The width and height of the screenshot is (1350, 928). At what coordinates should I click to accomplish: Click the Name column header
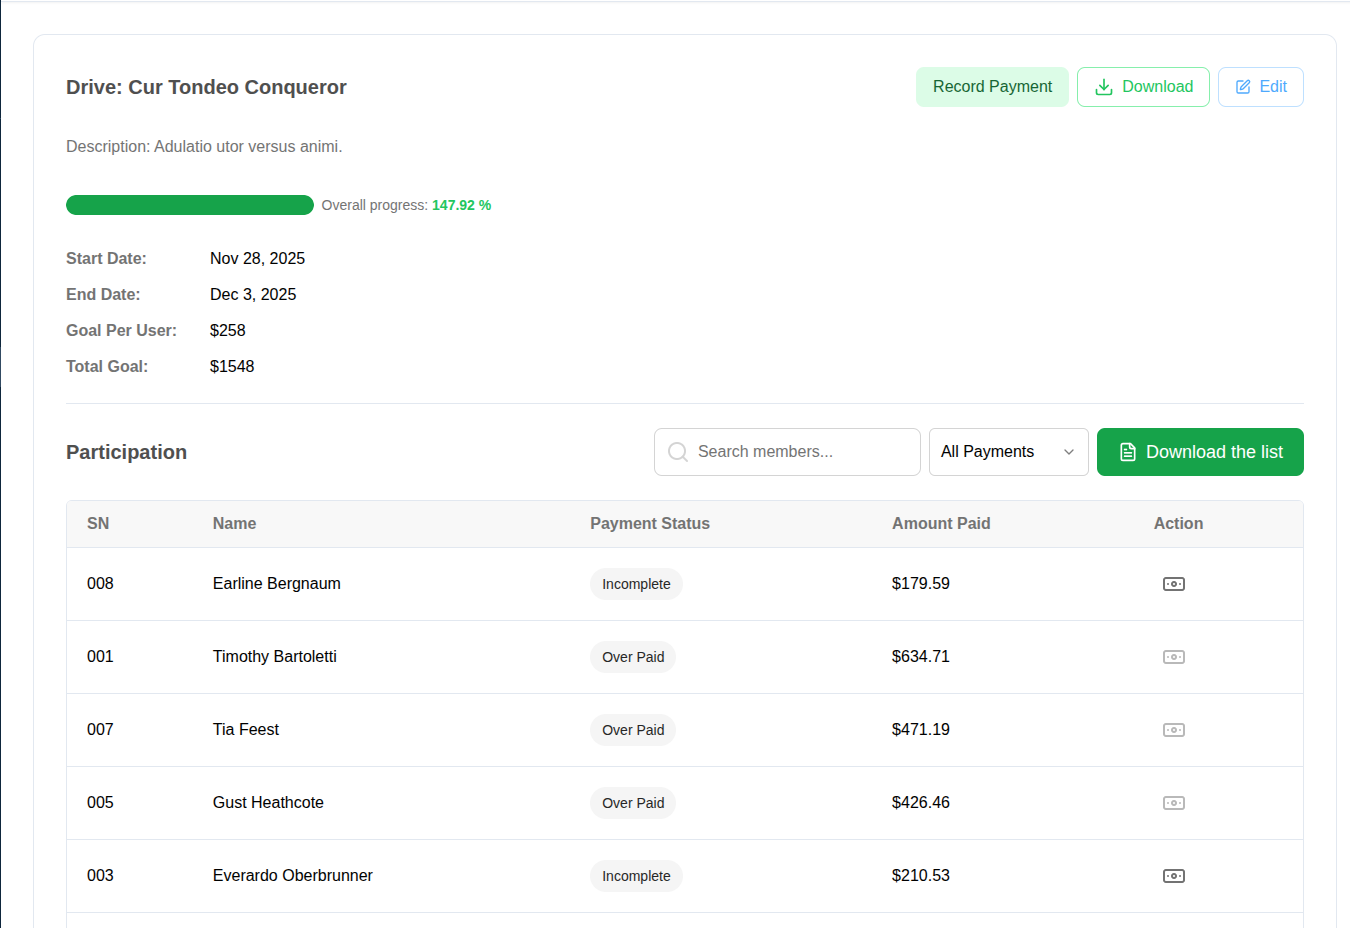234,524
